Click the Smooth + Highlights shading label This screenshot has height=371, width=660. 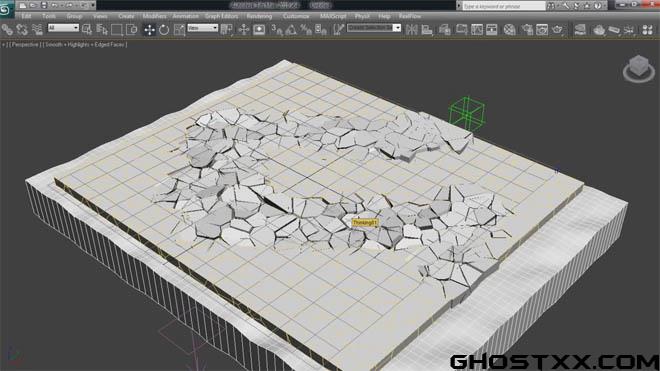(67, 44)
